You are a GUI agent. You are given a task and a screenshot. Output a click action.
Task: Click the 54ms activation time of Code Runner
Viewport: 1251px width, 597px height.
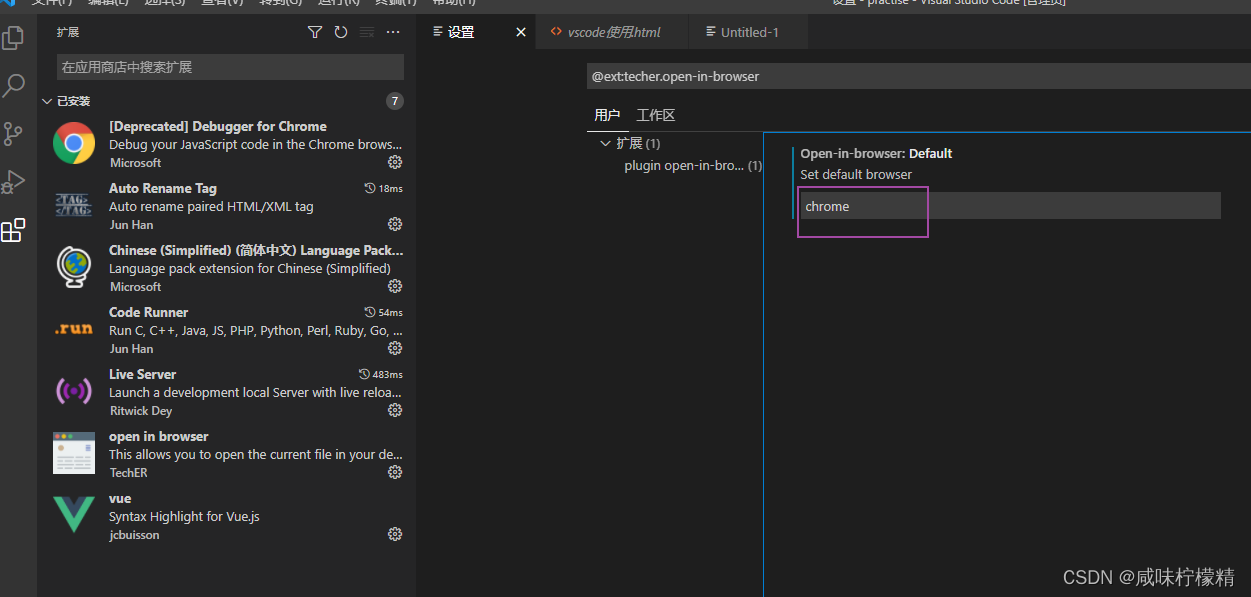click(384, 312)
